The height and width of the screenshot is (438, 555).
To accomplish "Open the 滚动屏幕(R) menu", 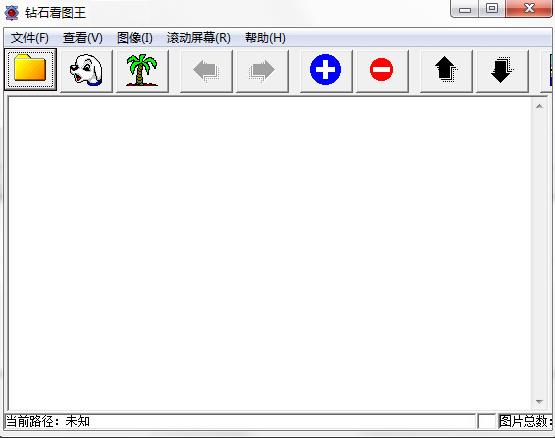I will [199, 38].
